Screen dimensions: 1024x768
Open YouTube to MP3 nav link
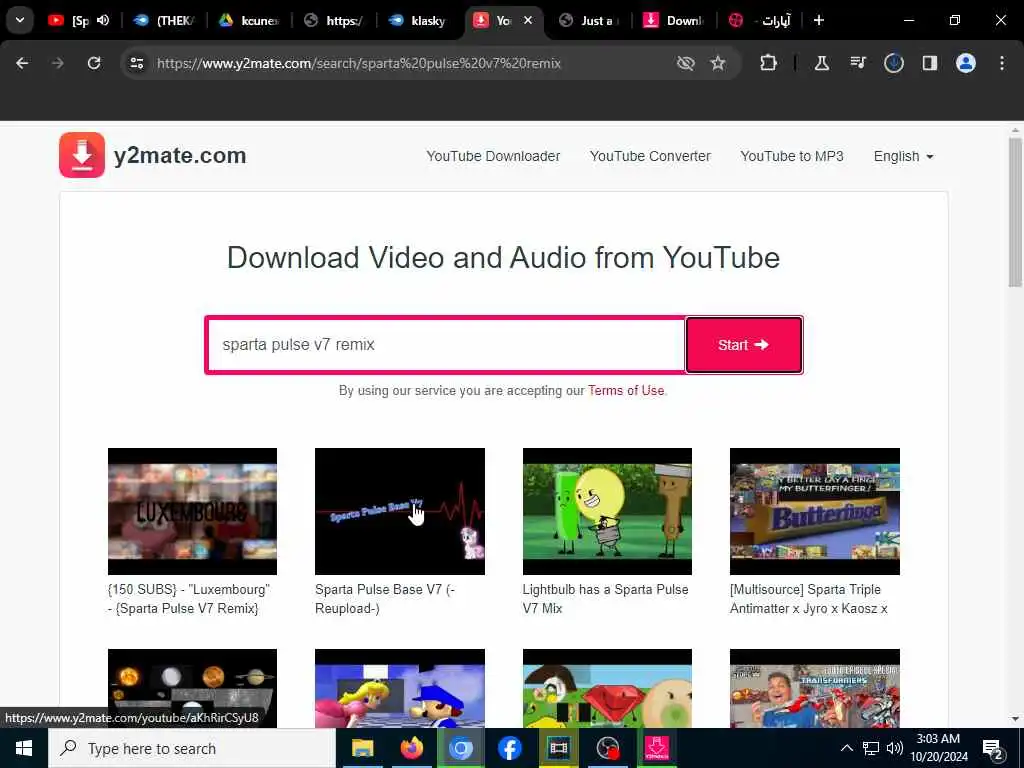click(792, 156)
